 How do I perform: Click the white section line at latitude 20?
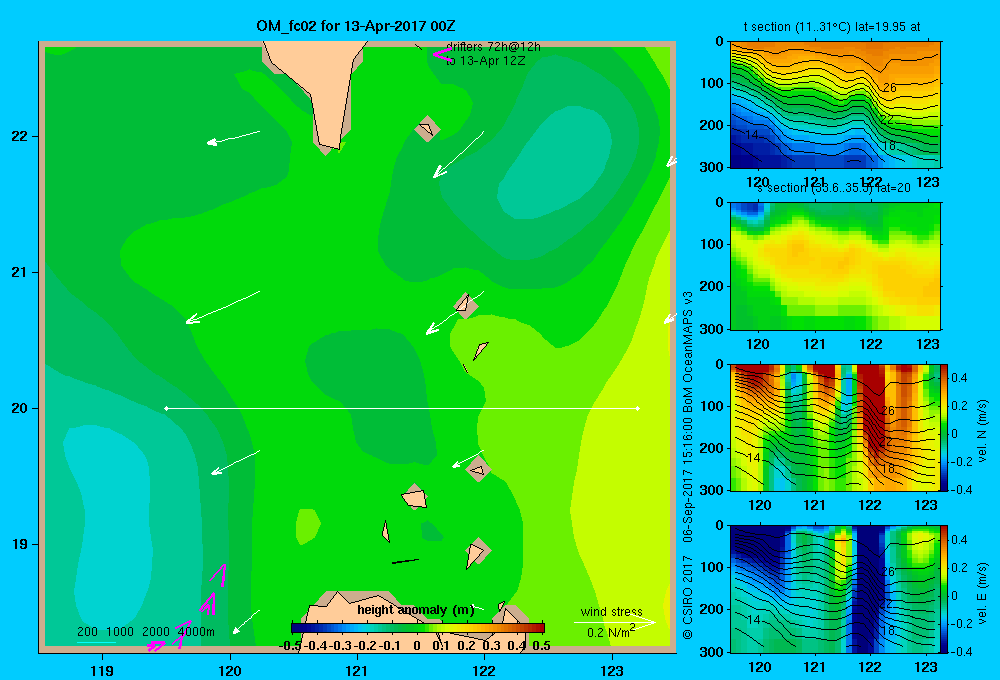point(402,408)
